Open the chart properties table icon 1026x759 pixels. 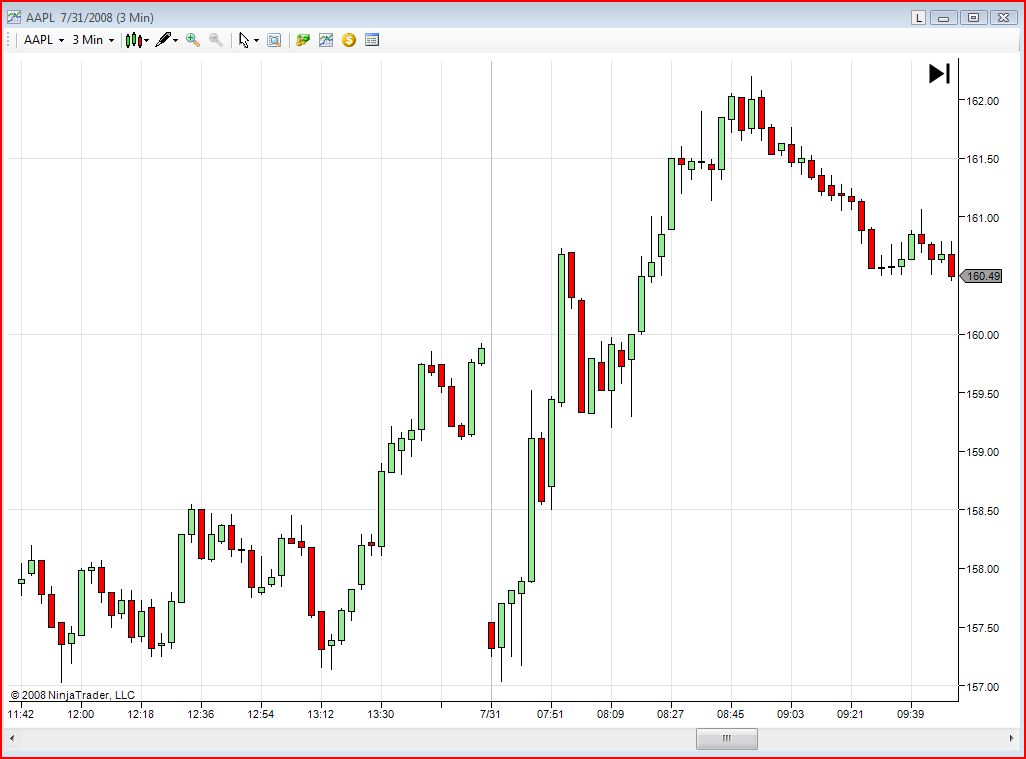coord(372,40)
